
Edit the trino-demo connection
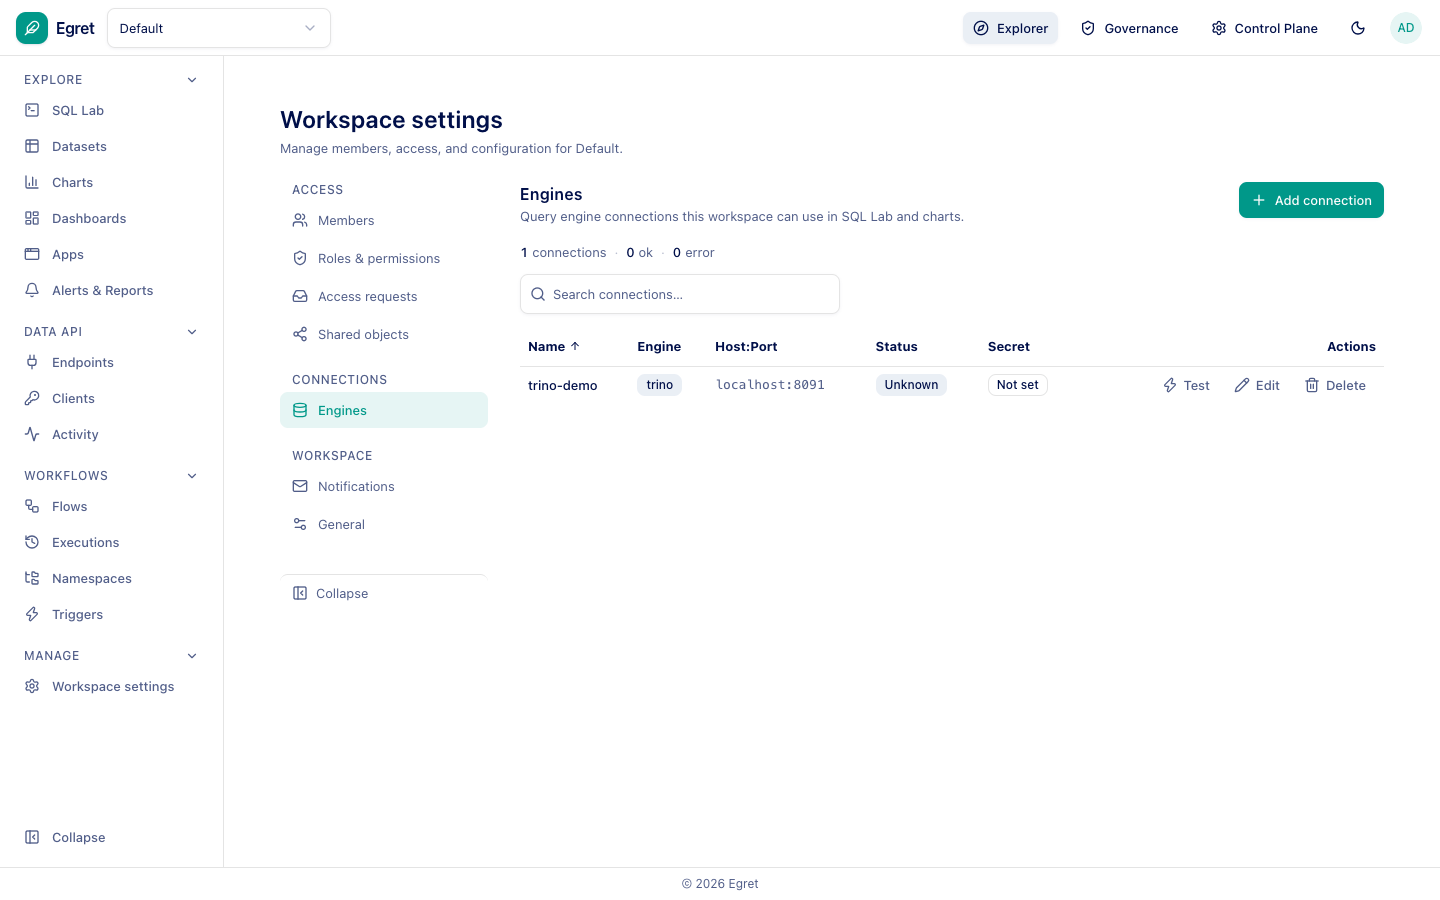click(x=1257, y=385)
